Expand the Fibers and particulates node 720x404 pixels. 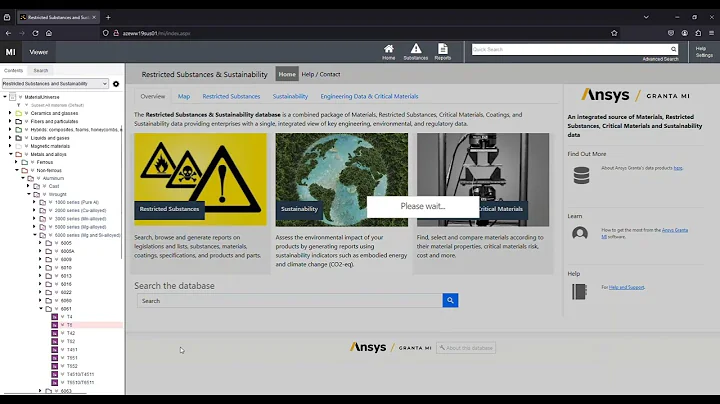tap(10, 121)
